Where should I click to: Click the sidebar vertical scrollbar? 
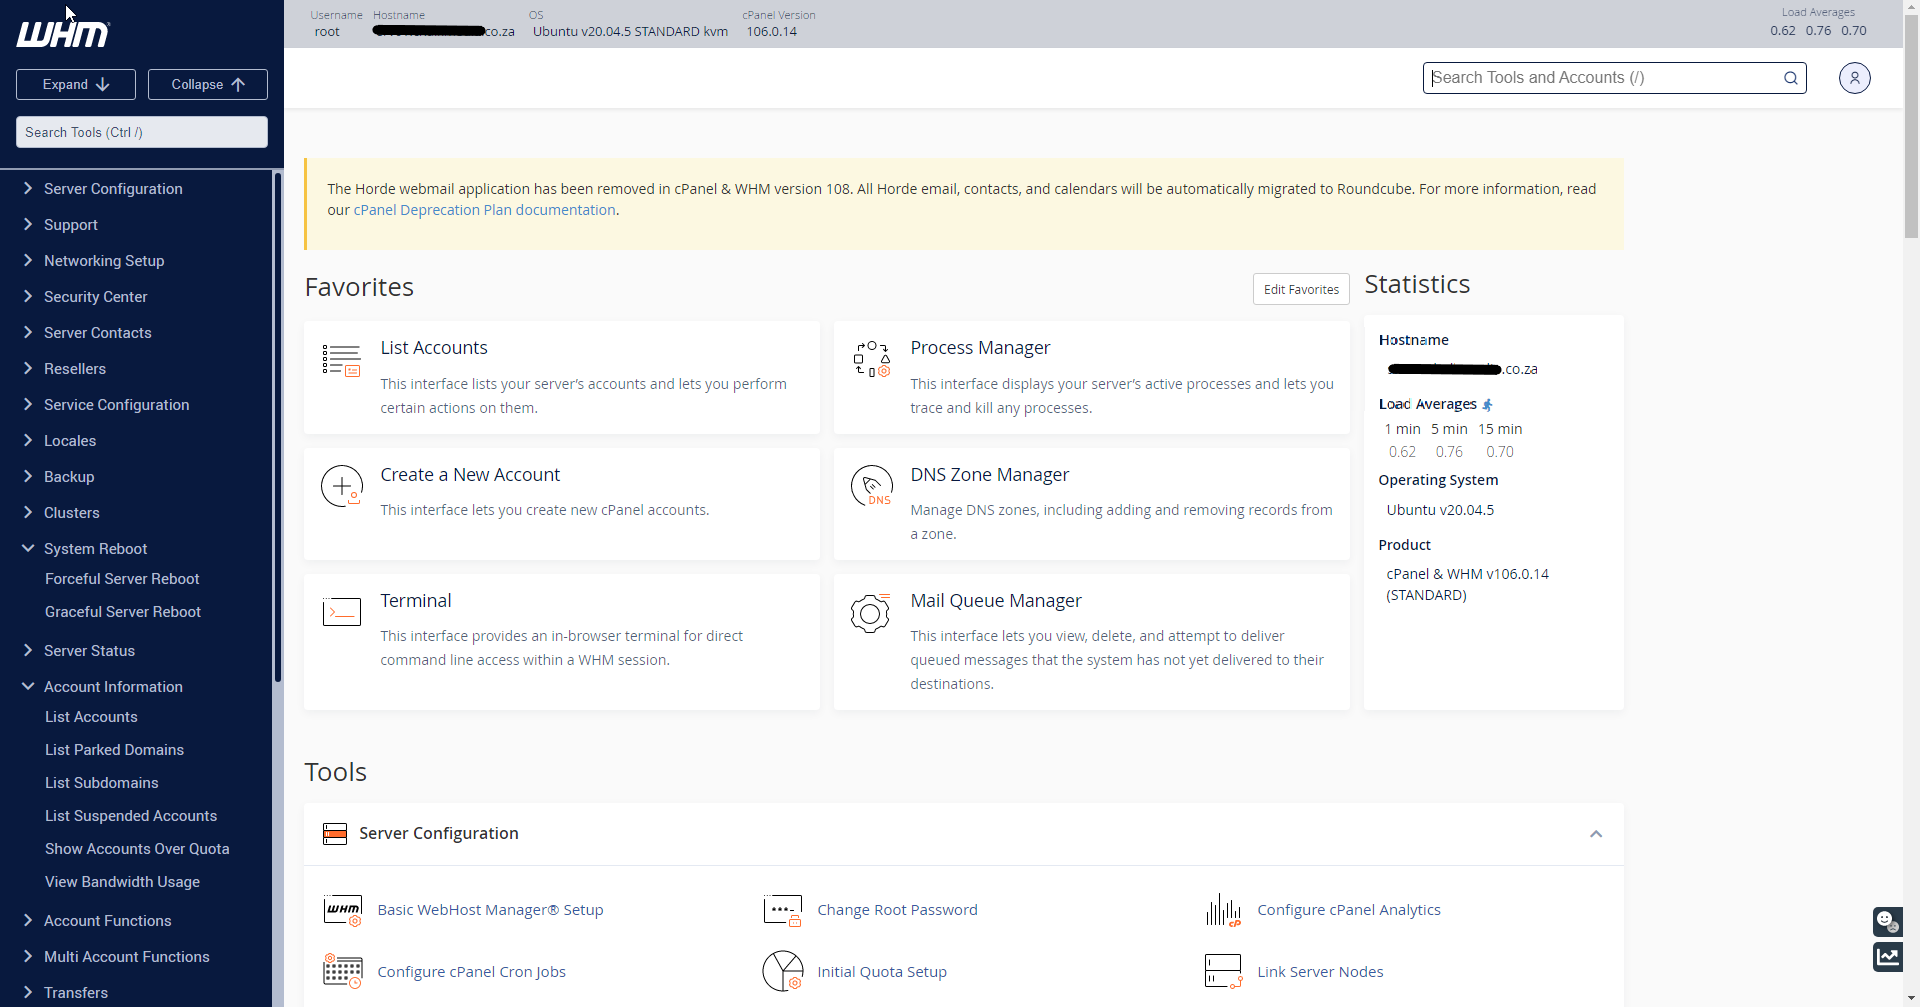278,428
